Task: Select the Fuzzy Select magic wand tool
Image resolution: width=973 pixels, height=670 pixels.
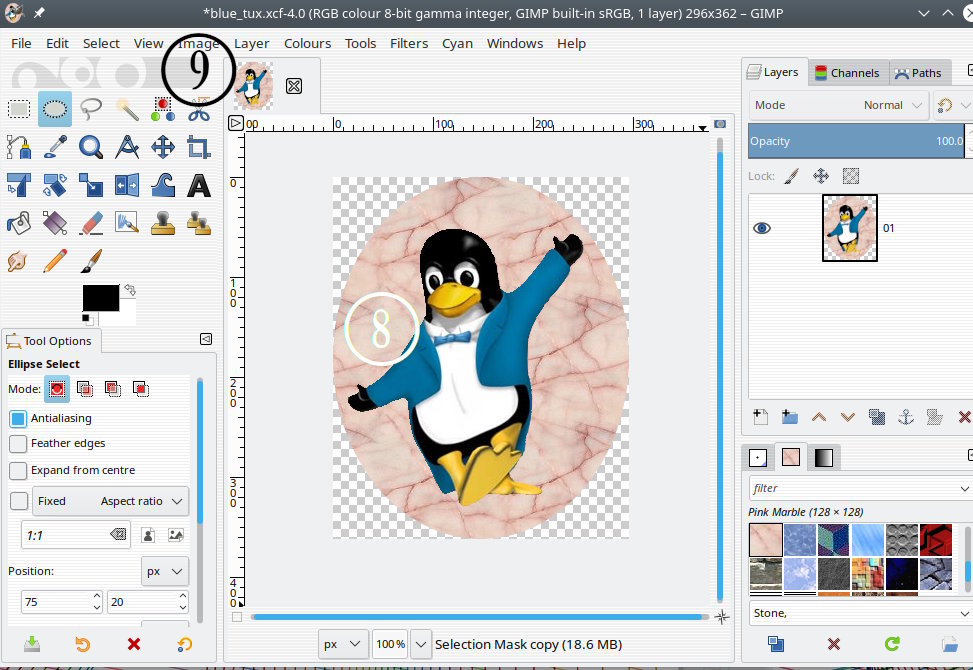Action: click(x=127, y=109)
